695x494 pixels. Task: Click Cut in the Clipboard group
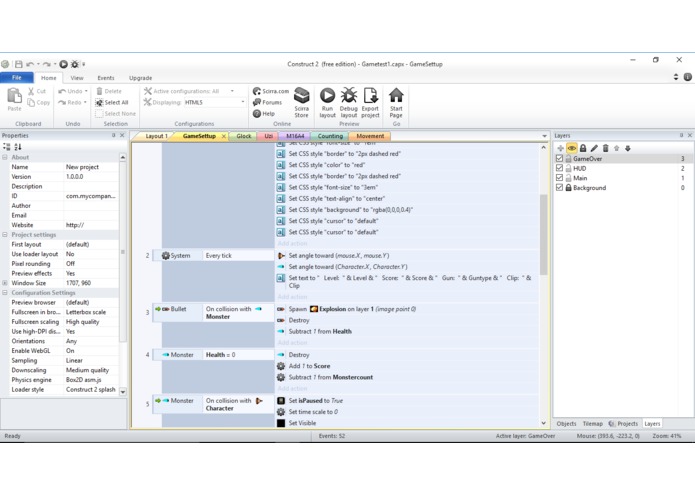tap(37, 91)
